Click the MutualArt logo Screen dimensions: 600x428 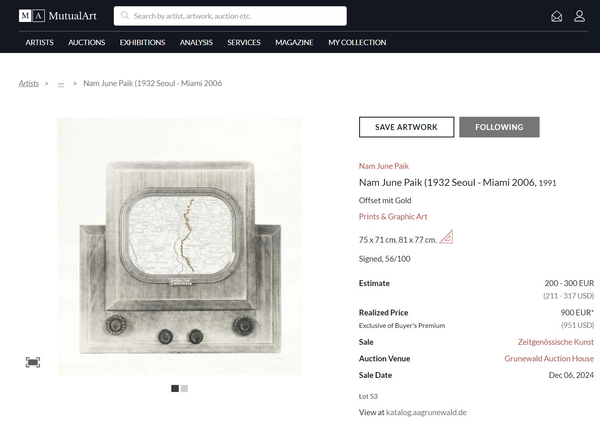pos(59,16)
